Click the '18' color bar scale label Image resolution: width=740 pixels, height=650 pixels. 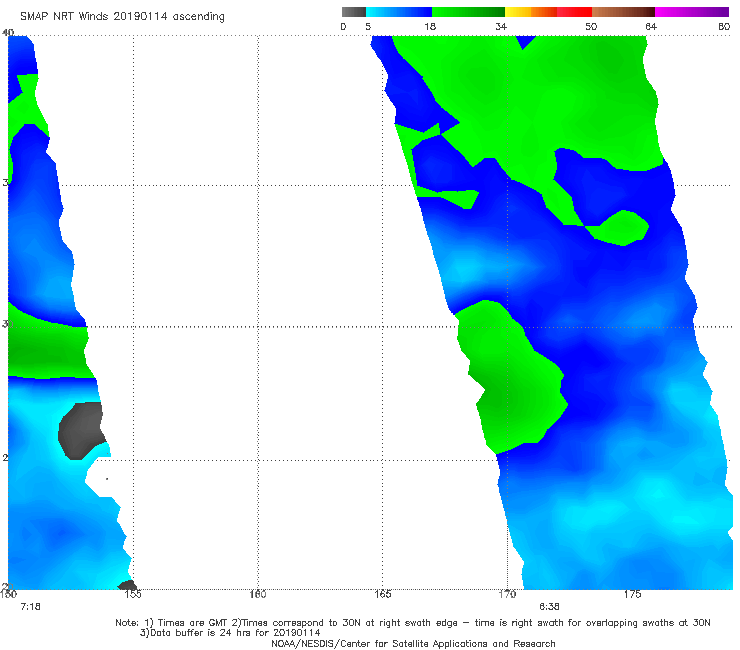429,26
